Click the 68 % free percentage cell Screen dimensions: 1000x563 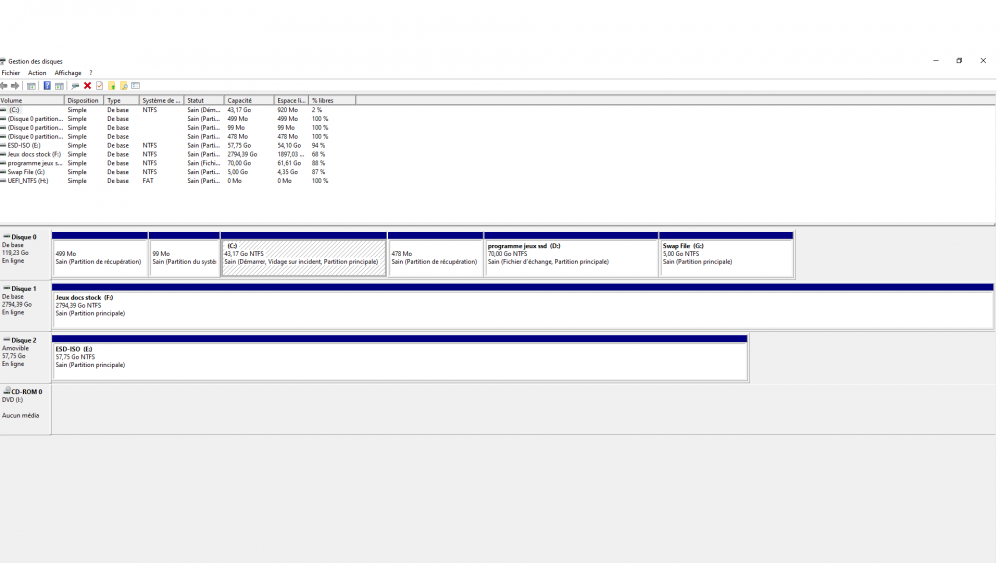[x=318, y=154]
